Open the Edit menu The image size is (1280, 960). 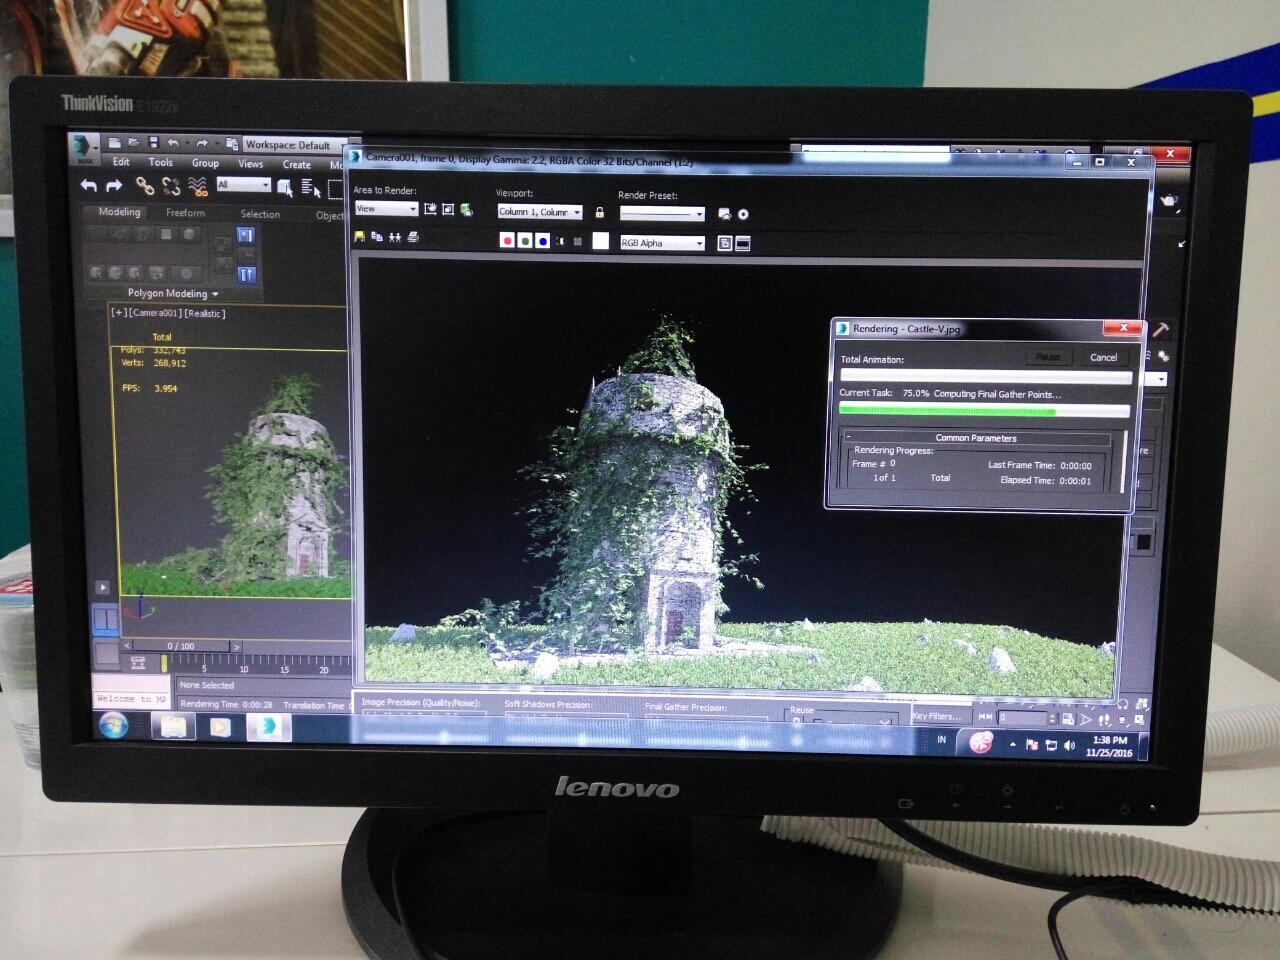pyautogui.click(x=121, y=162)
